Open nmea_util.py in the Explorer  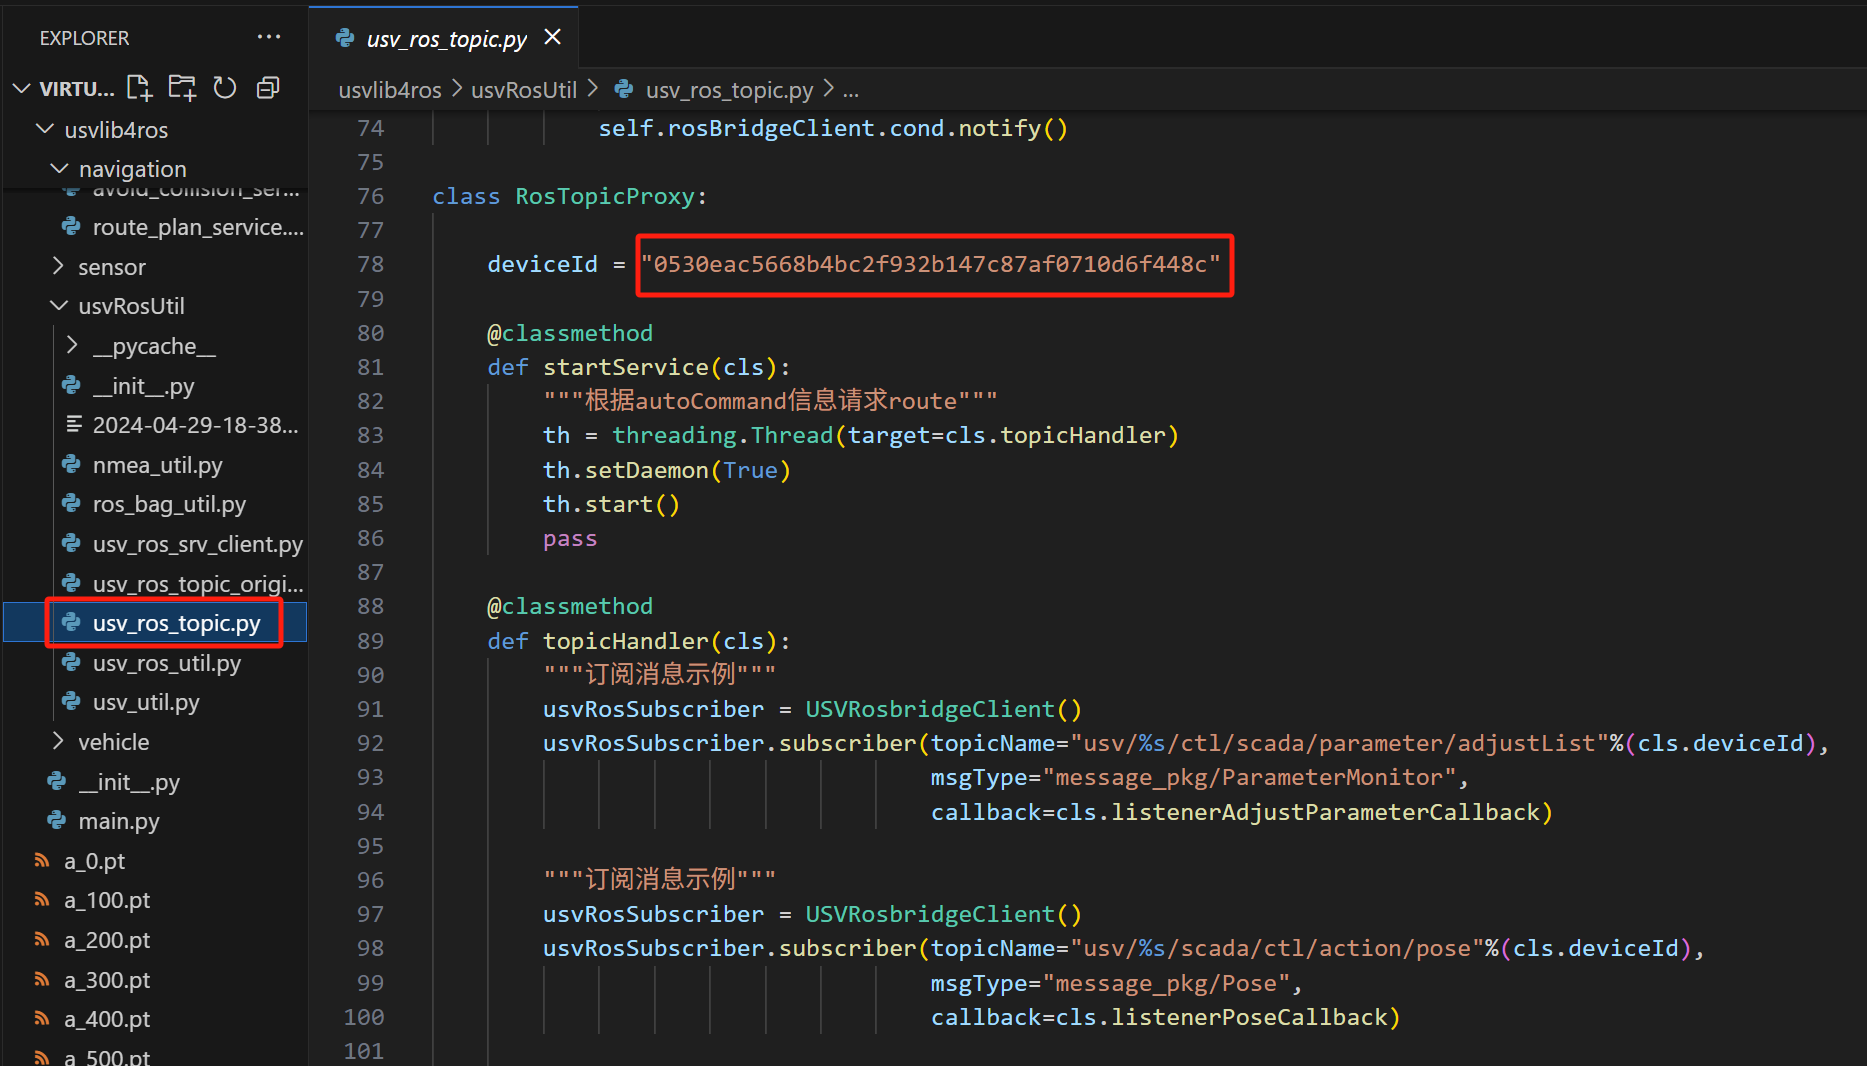point(157,465)
